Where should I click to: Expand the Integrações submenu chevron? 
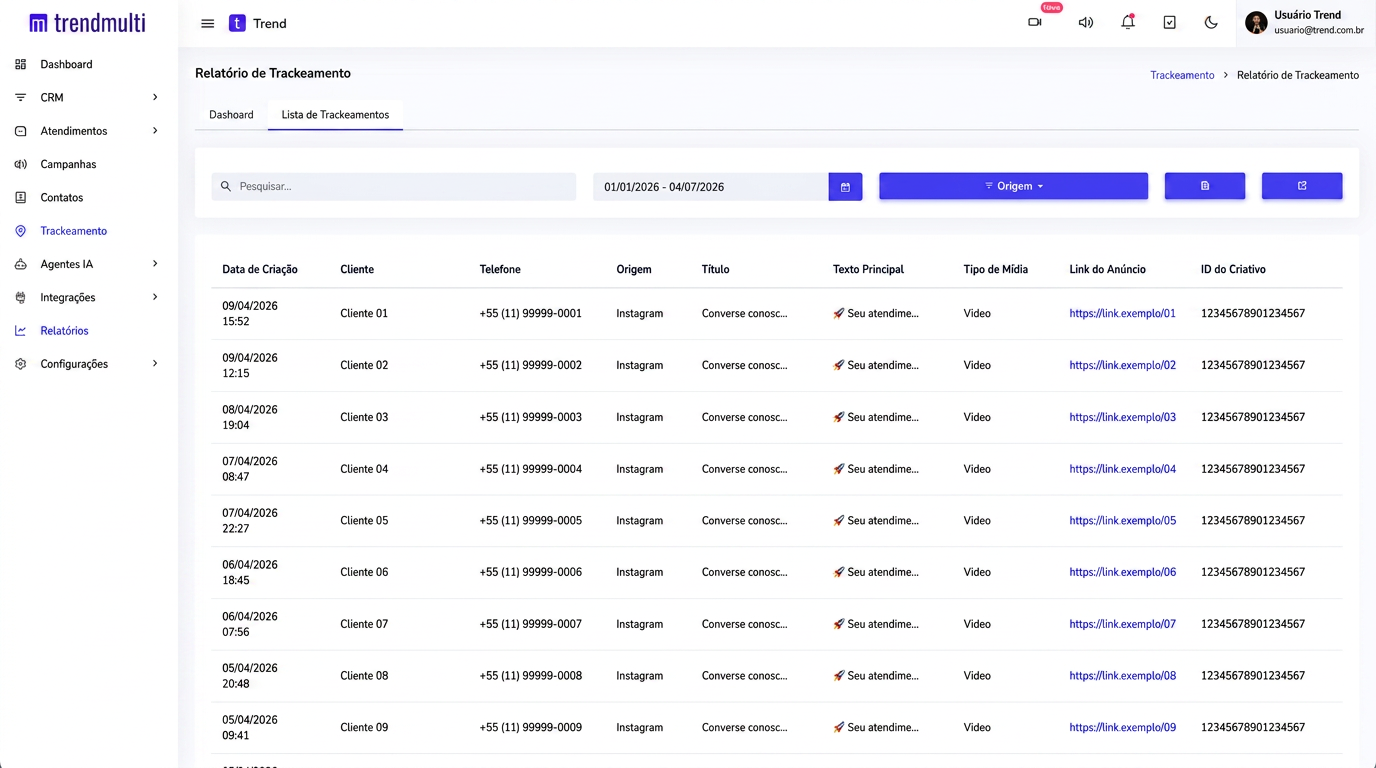(x=155, y=297)
